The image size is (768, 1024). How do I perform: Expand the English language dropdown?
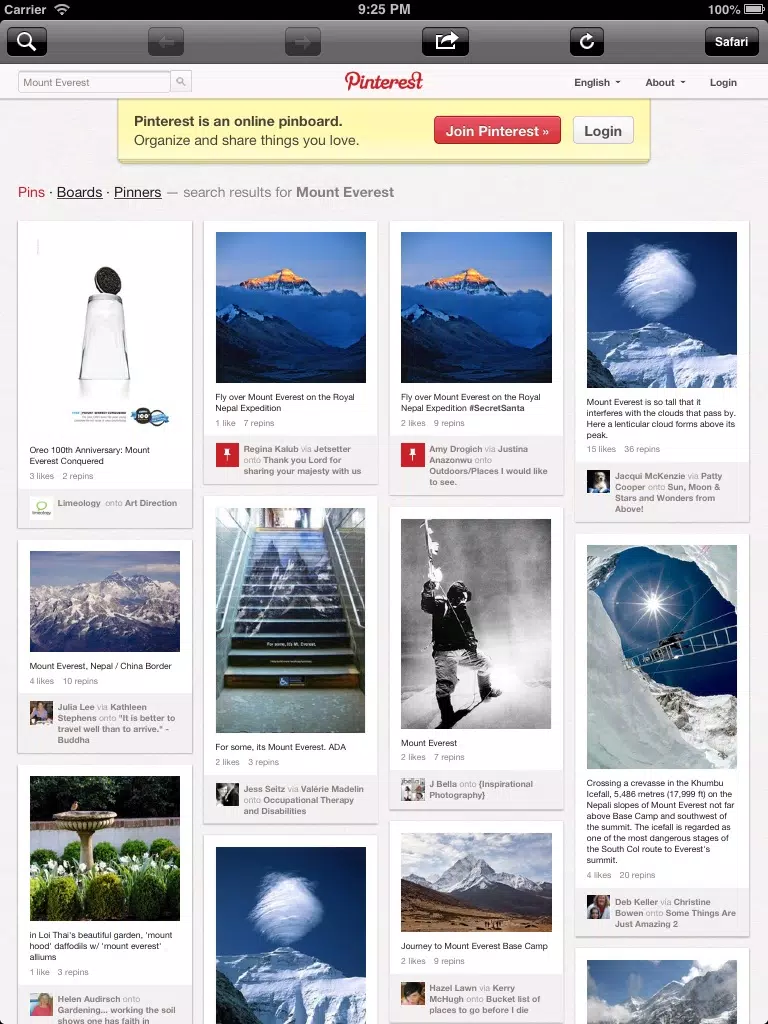pyautogui.click(x=597, y=82)
